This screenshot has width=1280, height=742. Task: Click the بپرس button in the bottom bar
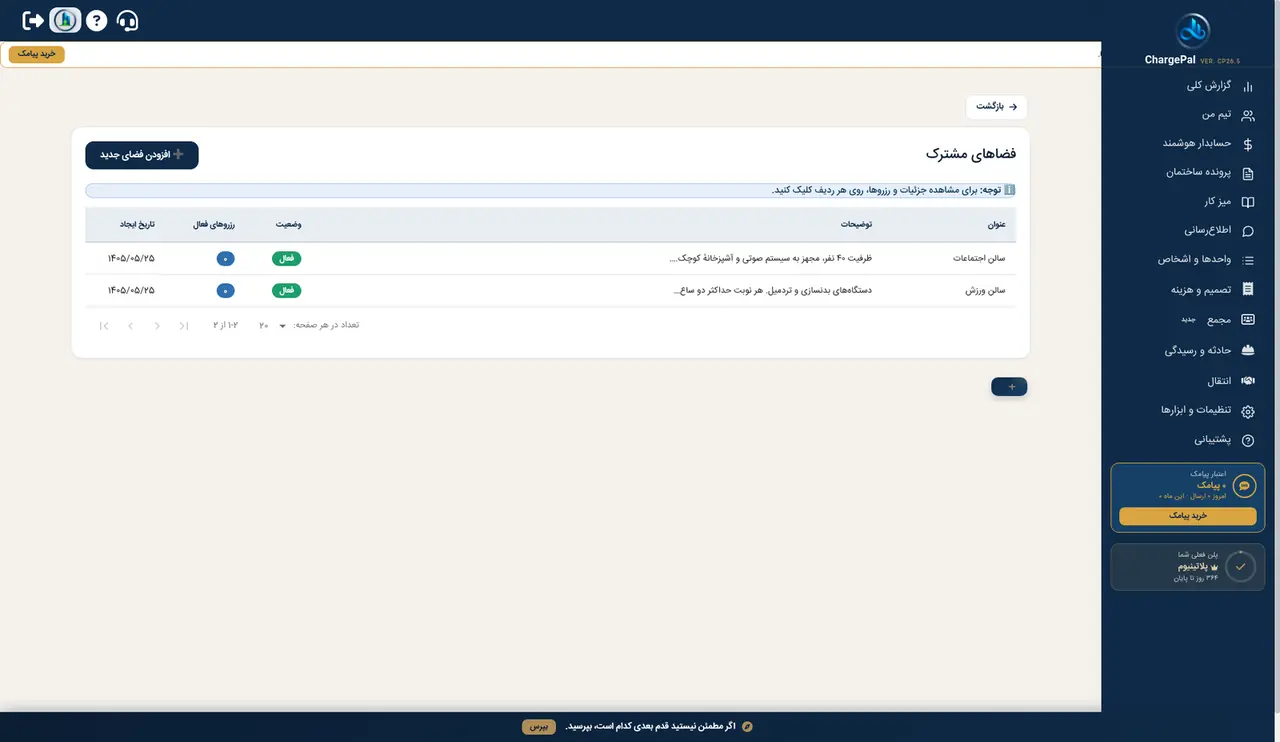(x=538, y=726)
